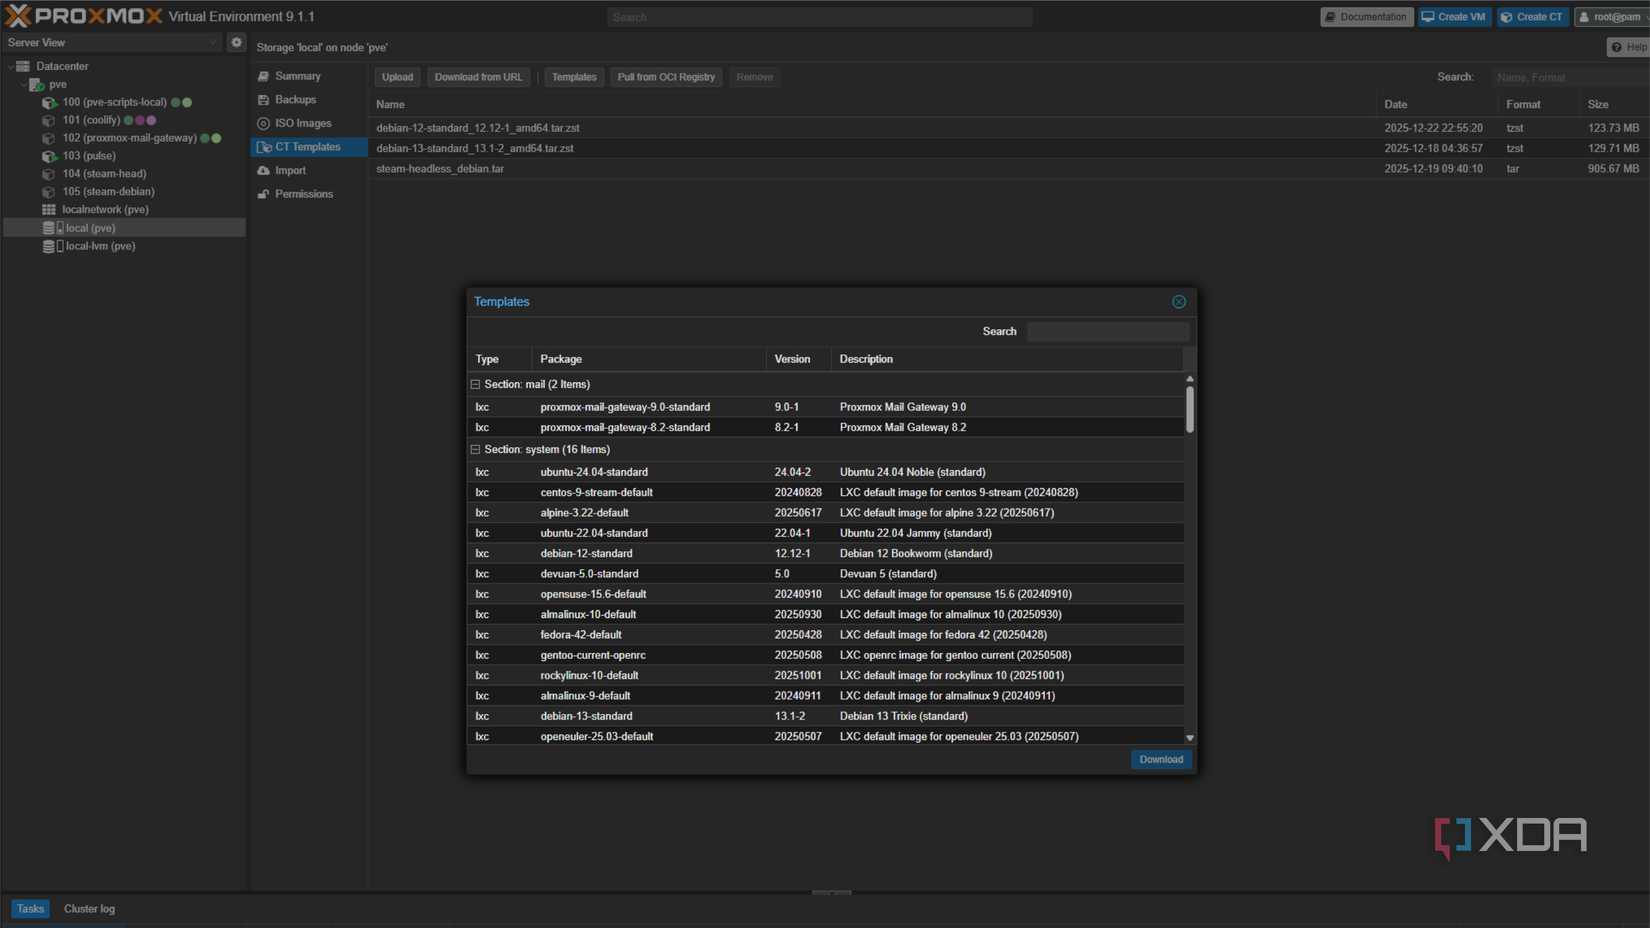Screen dimensions: 1650x928
Task: Open the Server View dropdown
Action: pos(212,43)
